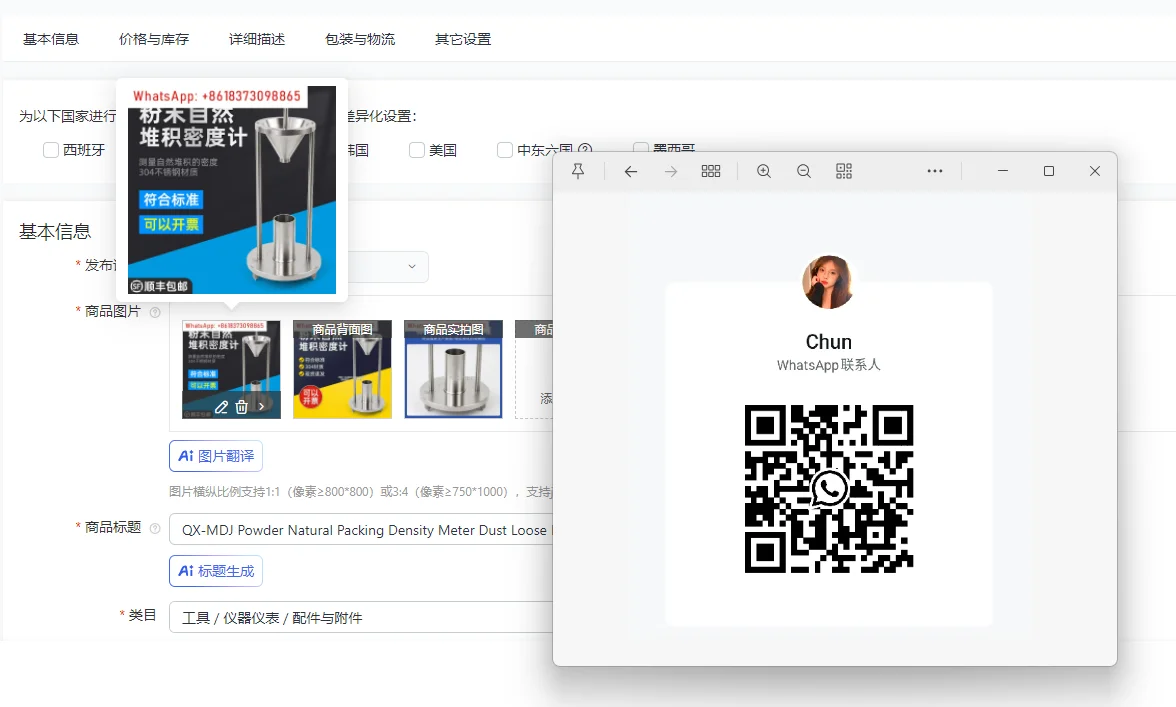Open the viewer's three-dot more menu
The height and width of the screenshot is (707, 1176).
(935, 171)
